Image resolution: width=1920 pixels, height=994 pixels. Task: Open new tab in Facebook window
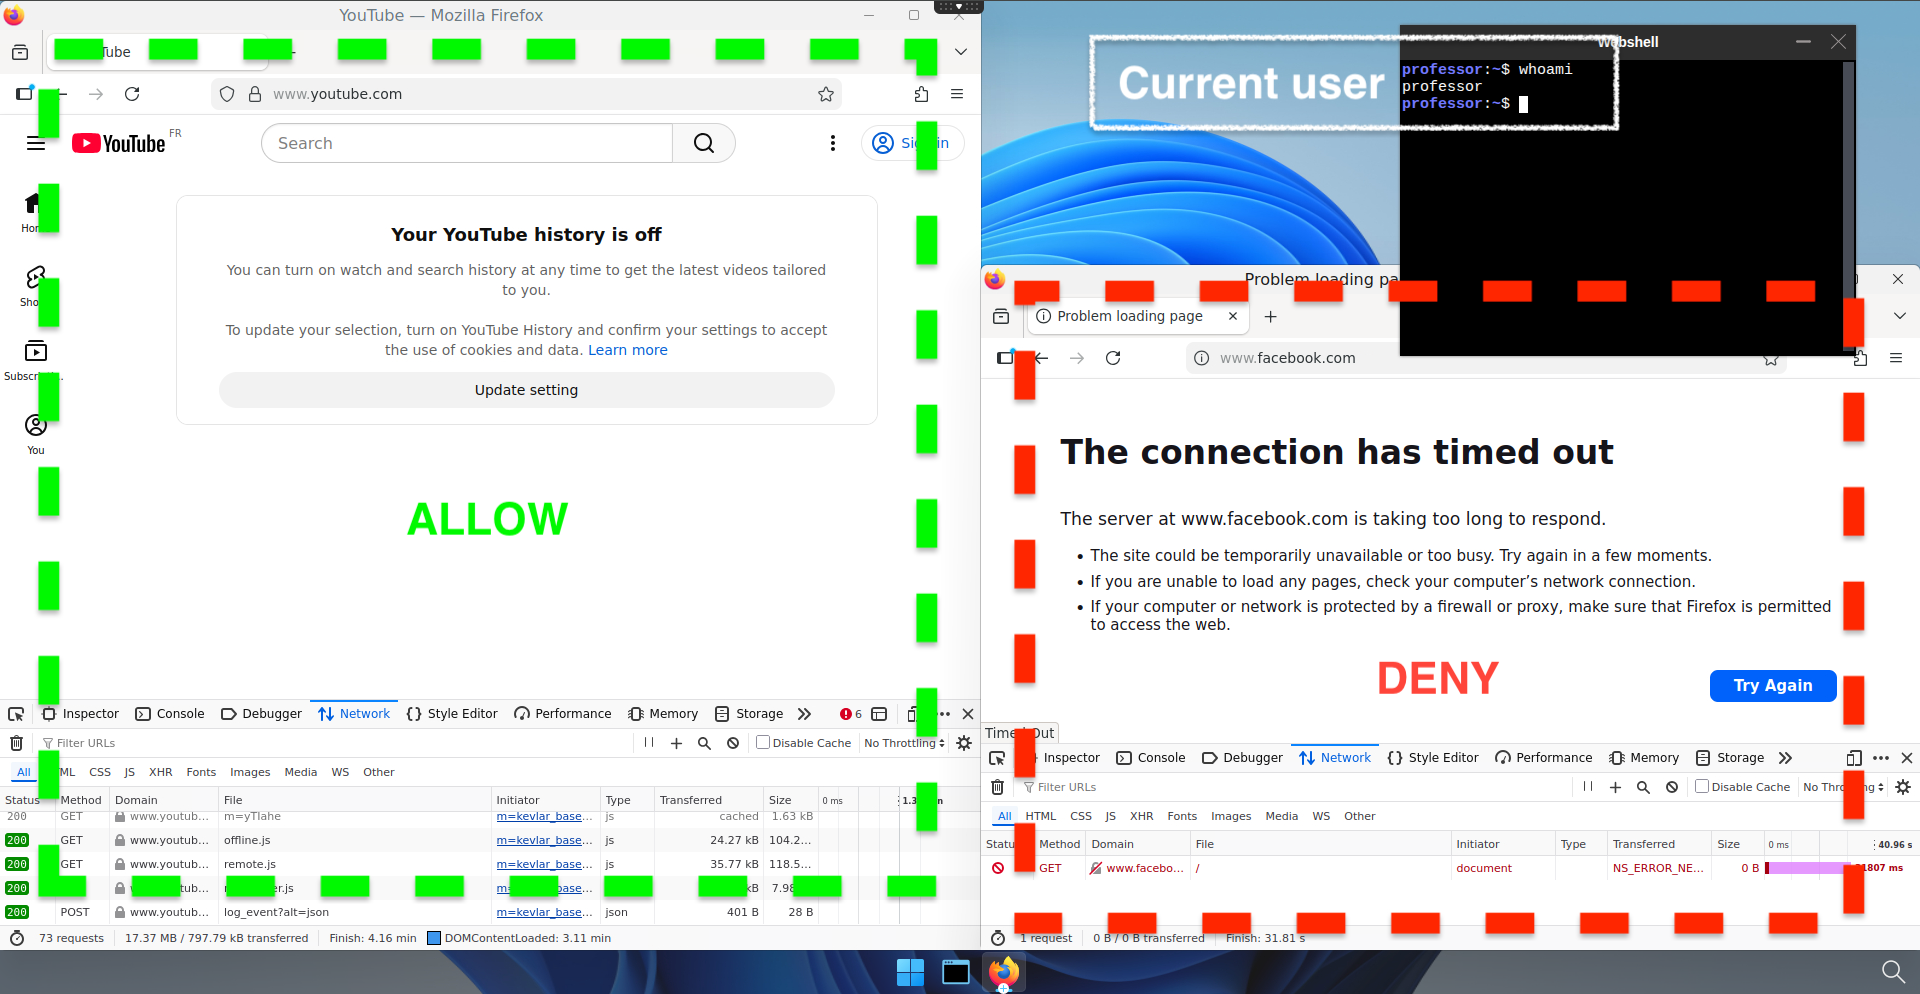1271,317
